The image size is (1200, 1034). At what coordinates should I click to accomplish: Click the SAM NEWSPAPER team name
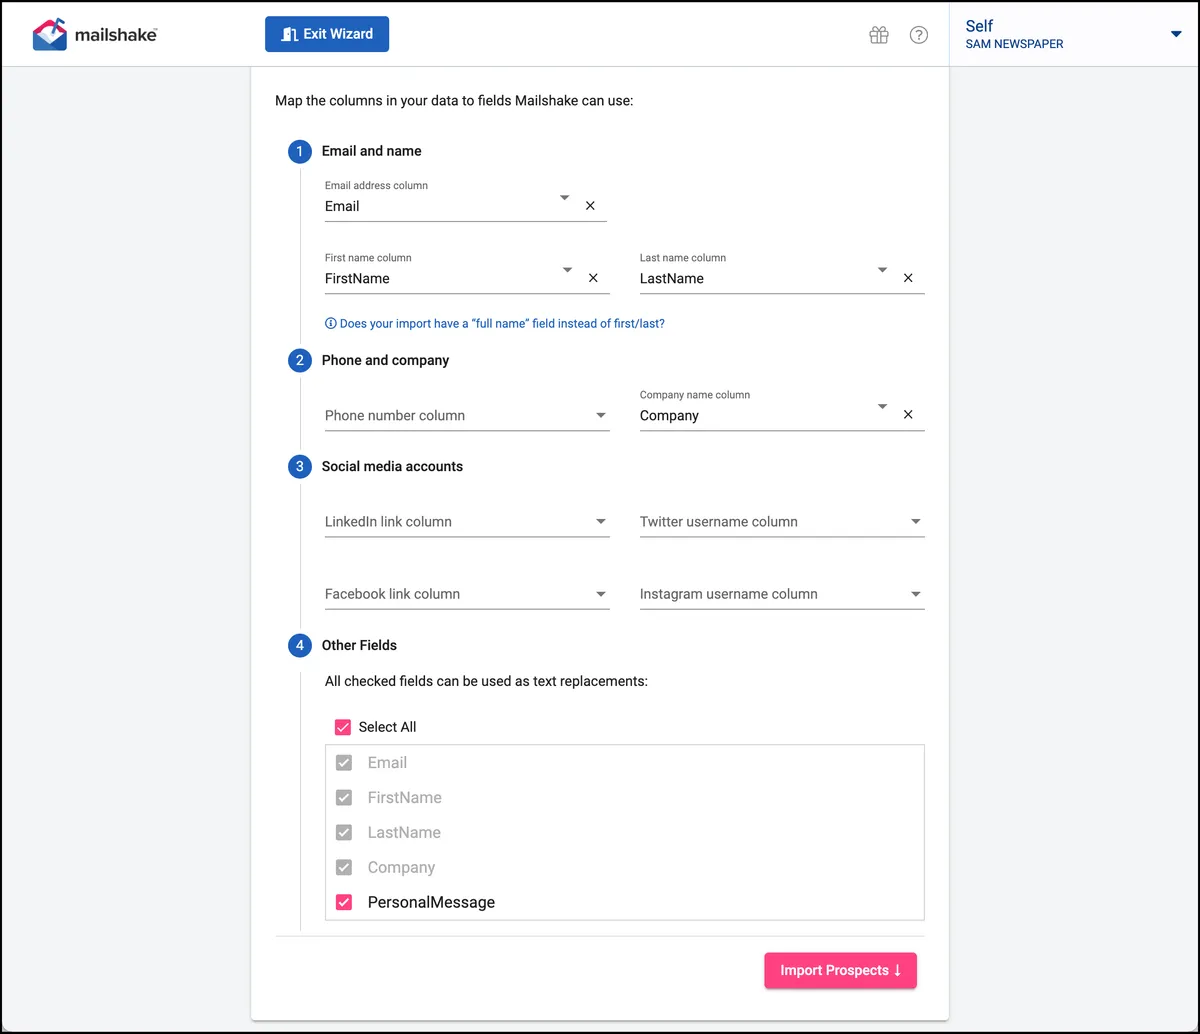[x=1014, y=44]
